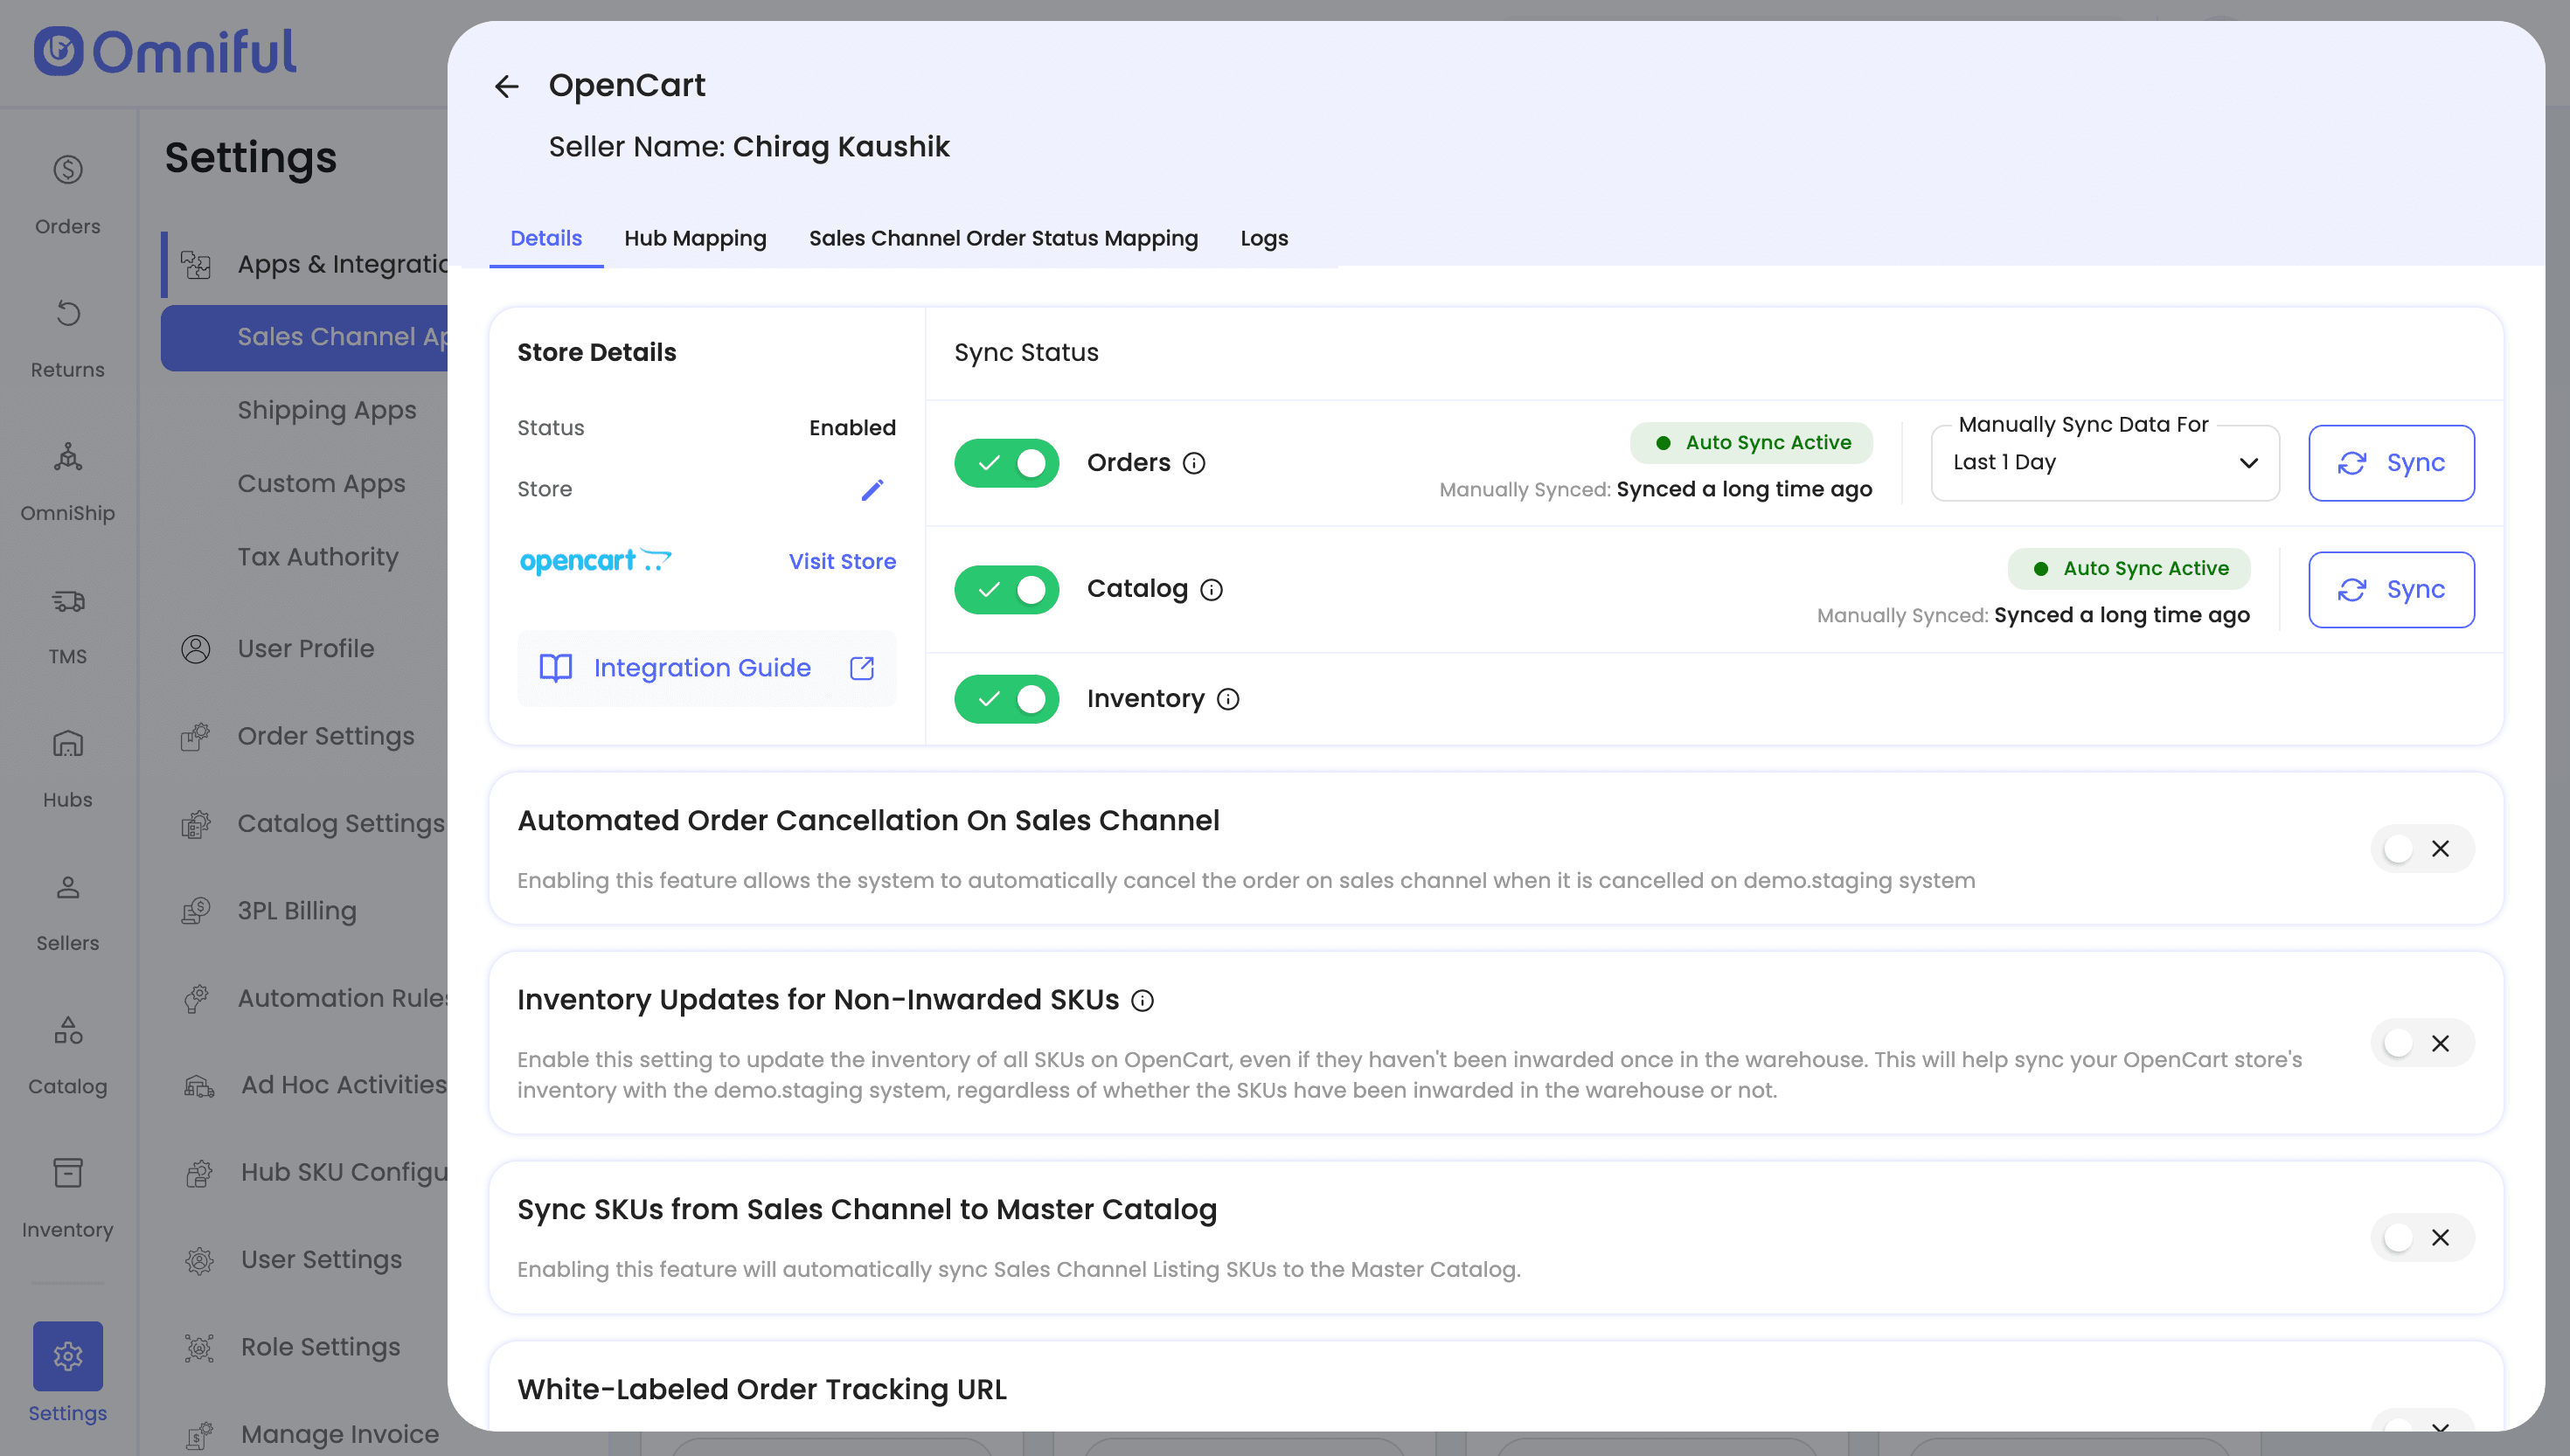Turn off the Catalog sync toggle

pyautogui.click(x=1006, y=590)
